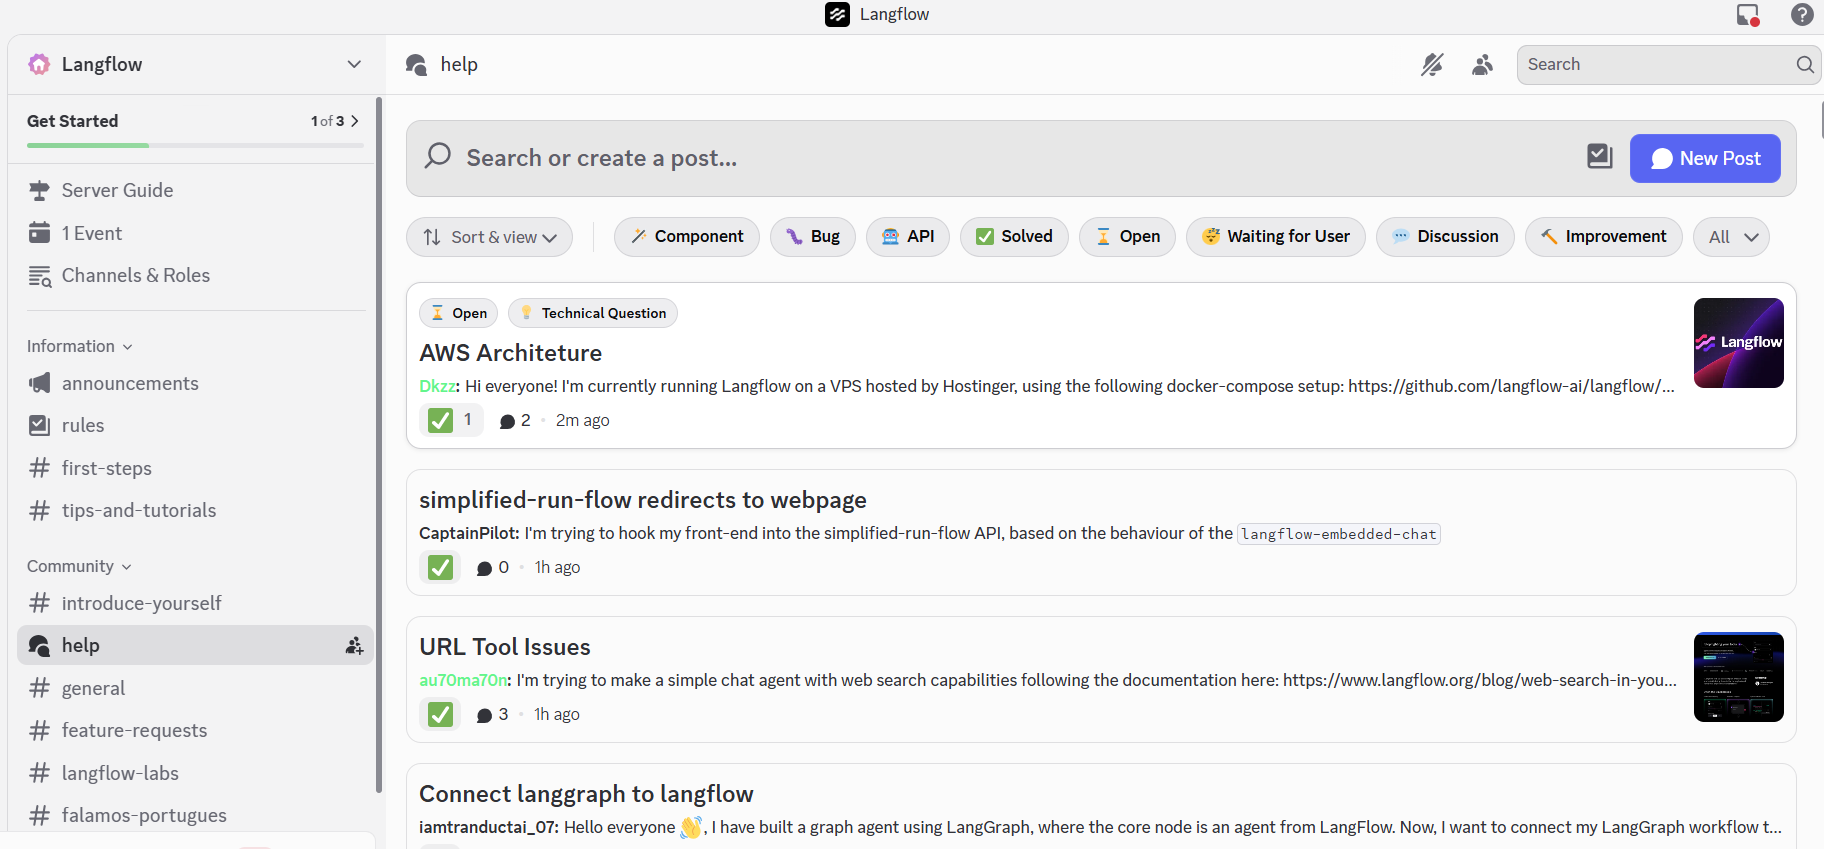Click the Get Started progress bar
The width and height of the screenshot is (1824, 849).
coord(195,145)
